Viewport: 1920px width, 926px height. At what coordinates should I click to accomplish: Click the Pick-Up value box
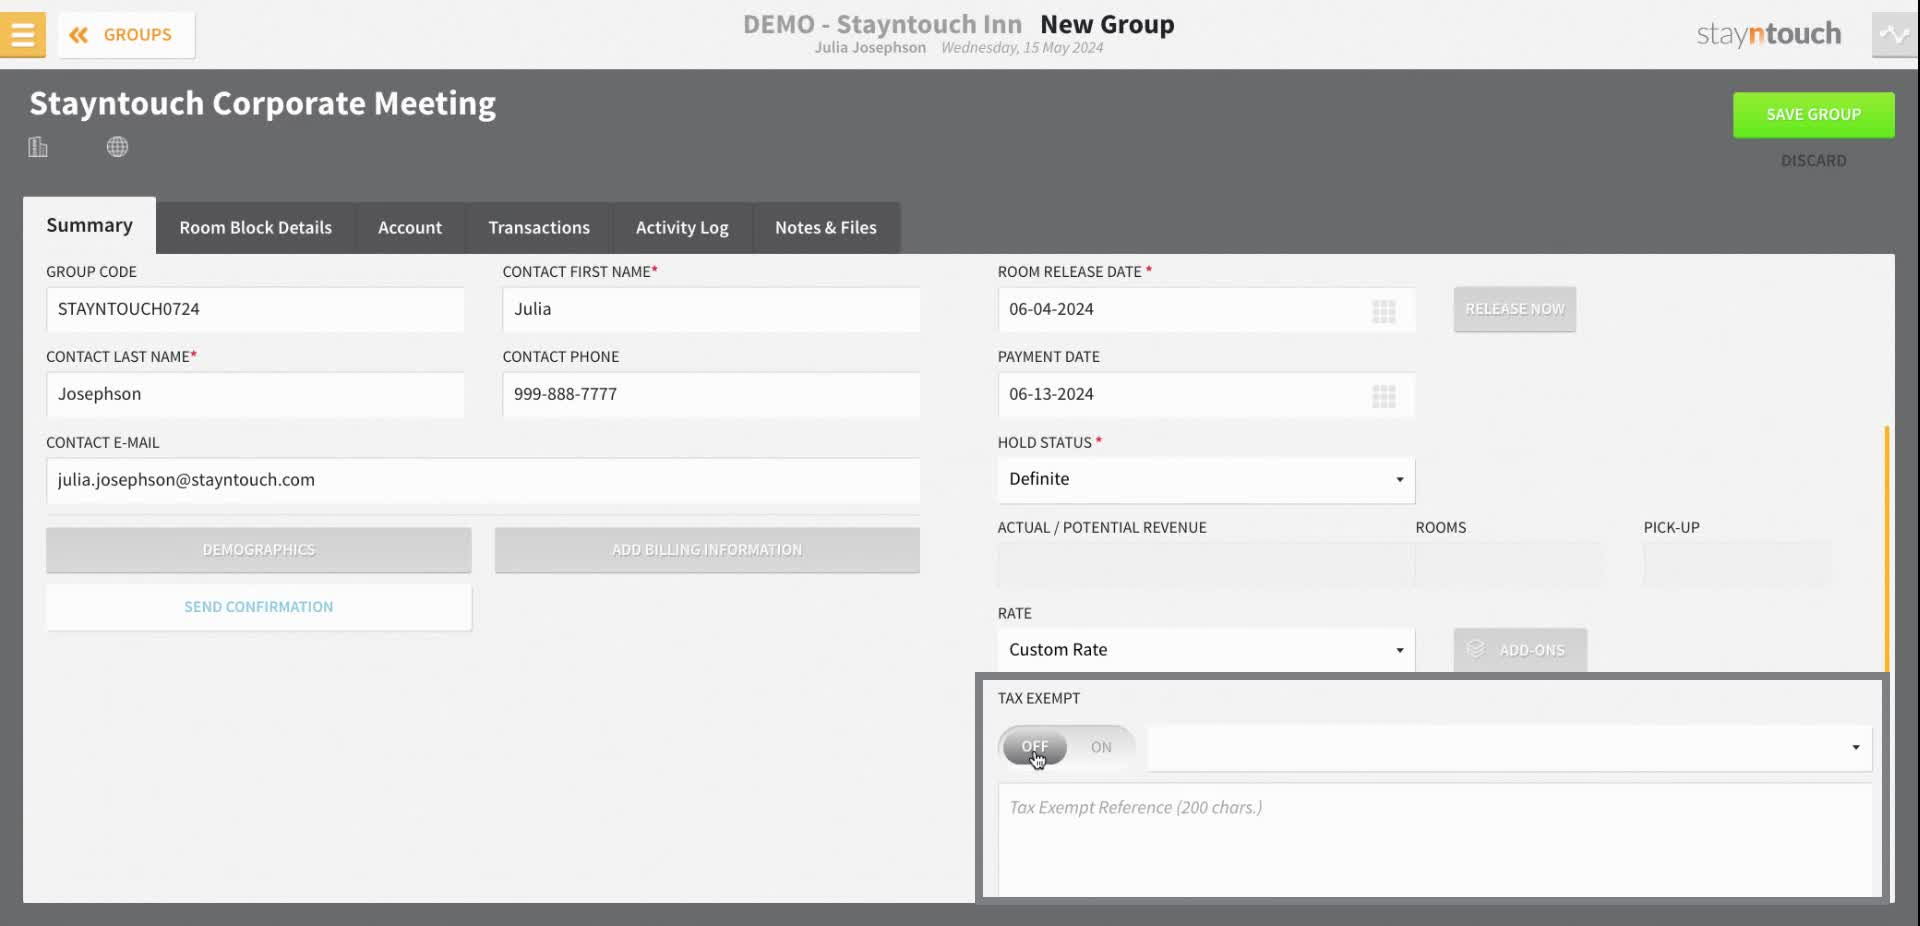pyautogui.click(x=1737, y=565)
